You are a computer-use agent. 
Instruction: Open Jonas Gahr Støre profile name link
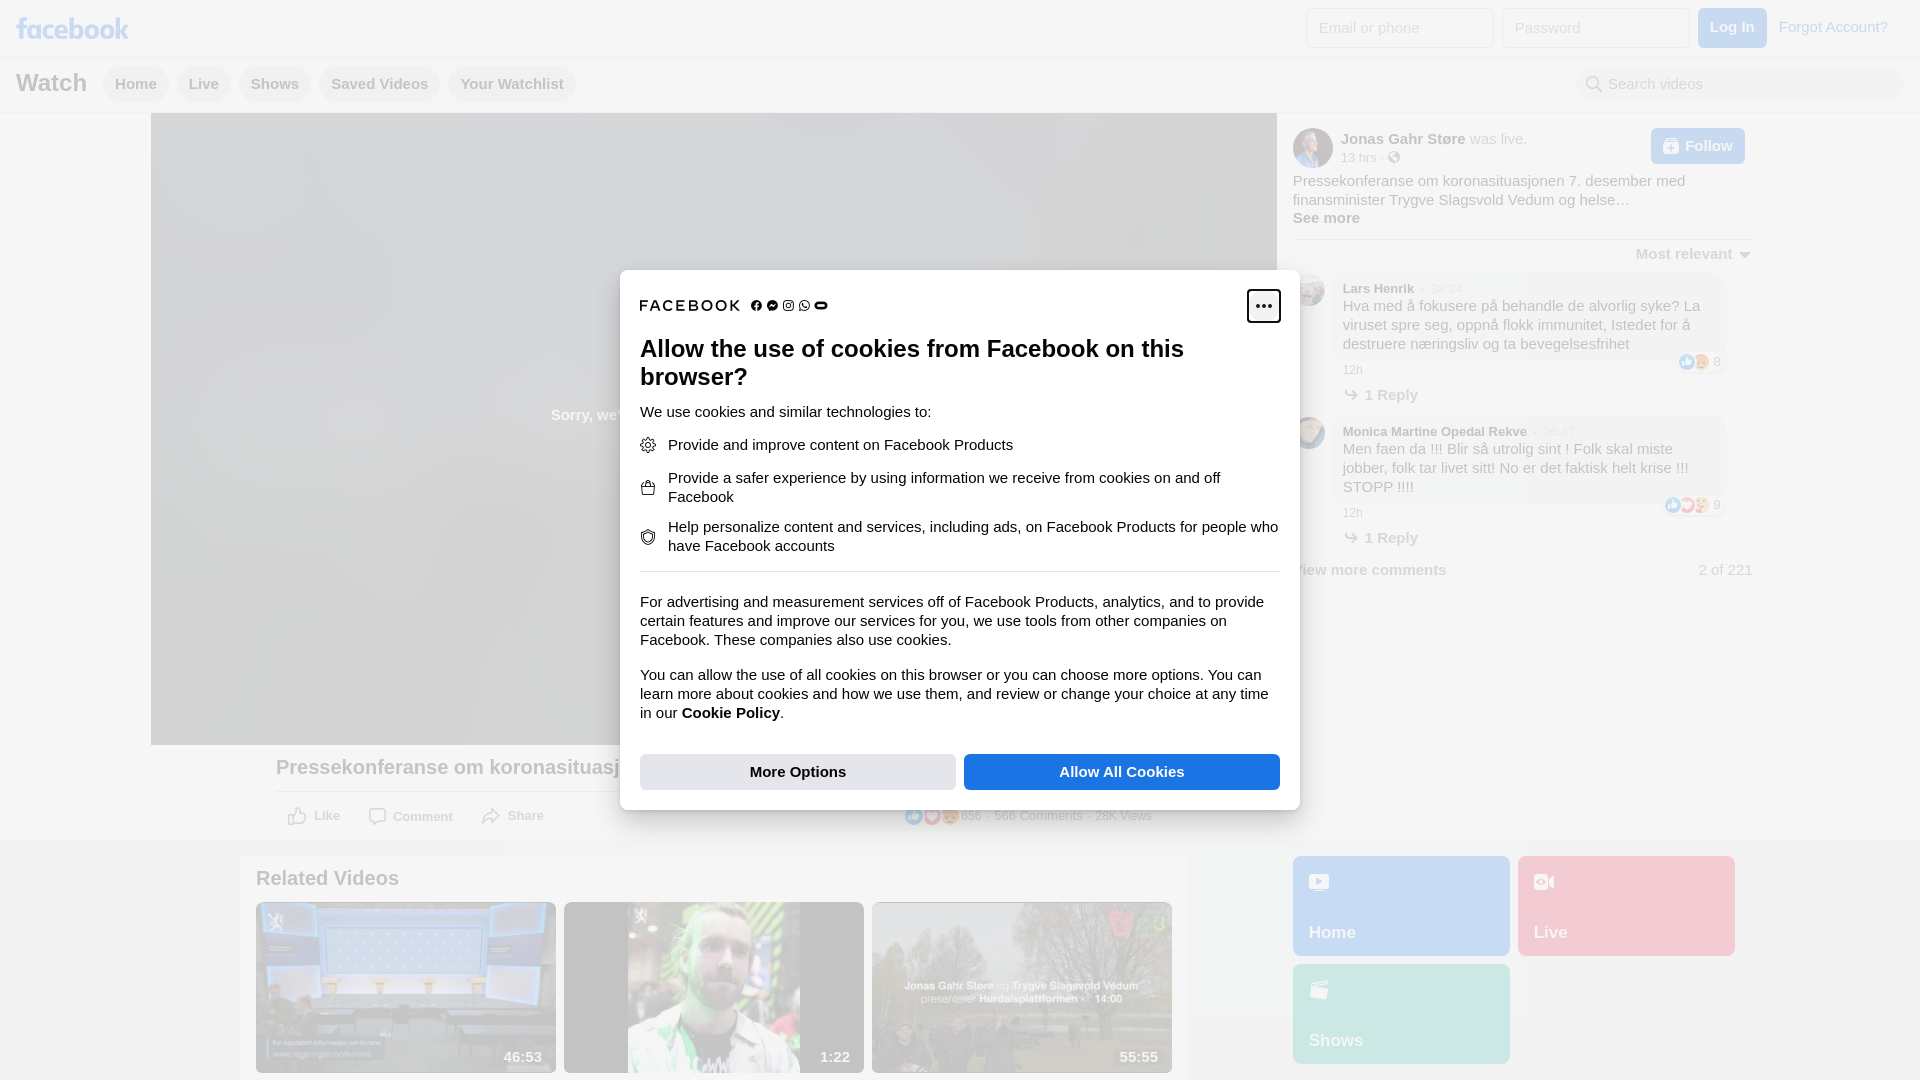pyautogui.click(x=1403, y=139)
